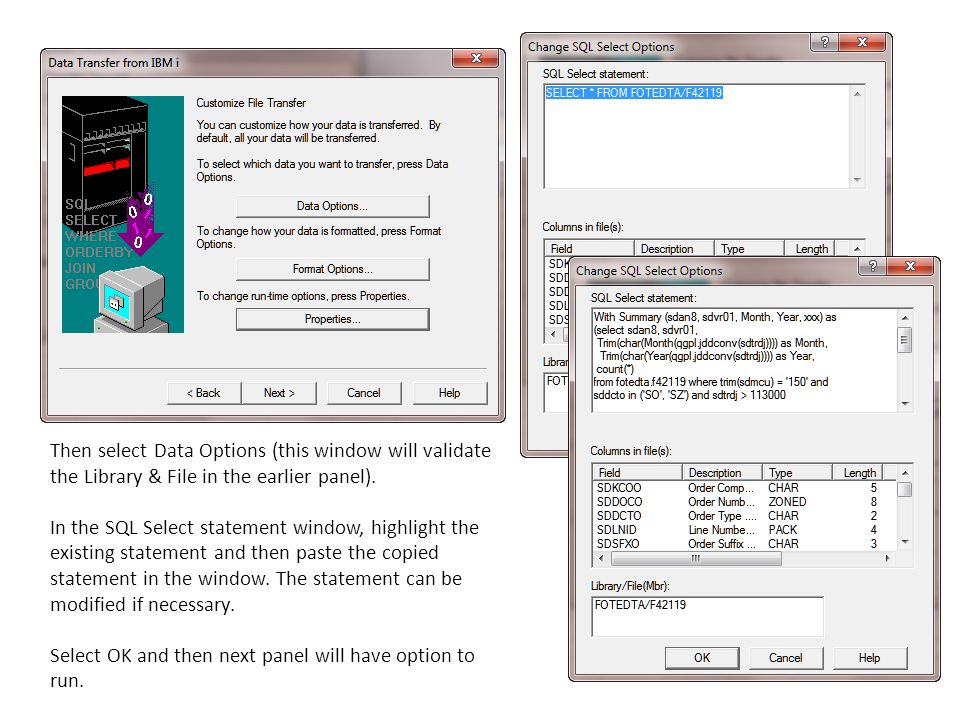Open Format Options dialog
This screenshot has width=960, height=720.
tap(332, 269)
